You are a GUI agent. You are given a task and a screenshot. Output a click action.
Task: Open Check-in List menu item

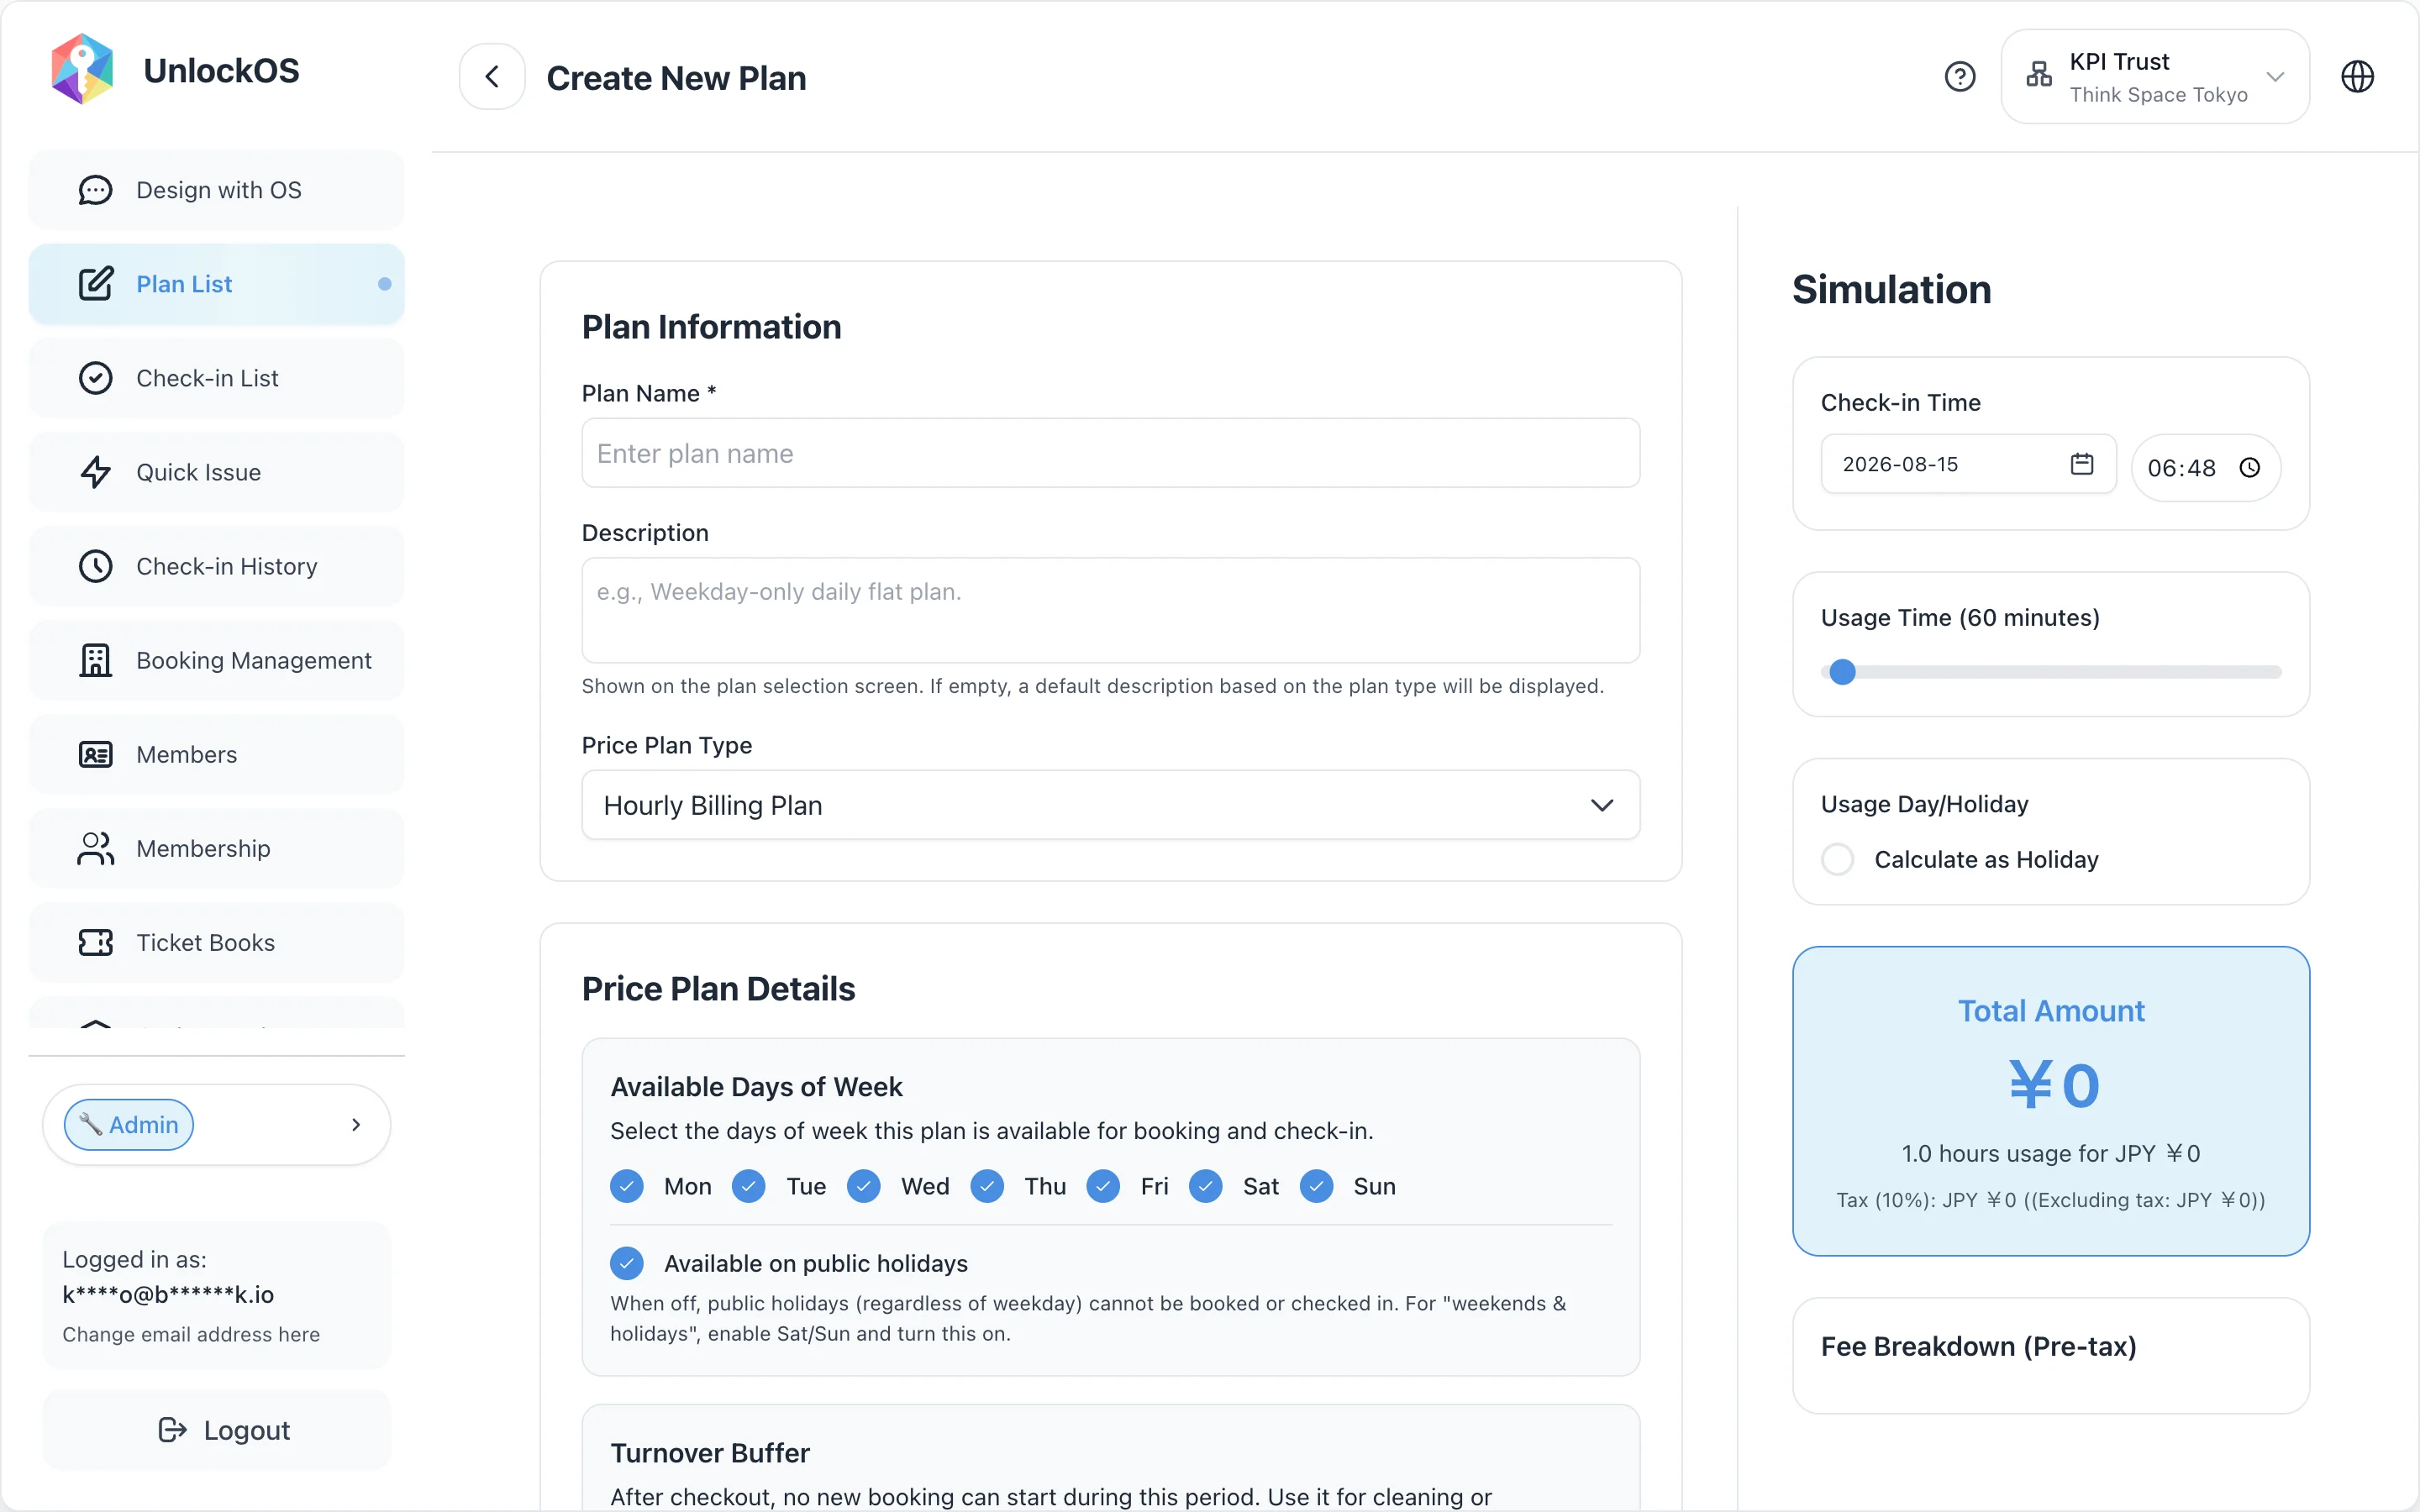pos(217,378)
